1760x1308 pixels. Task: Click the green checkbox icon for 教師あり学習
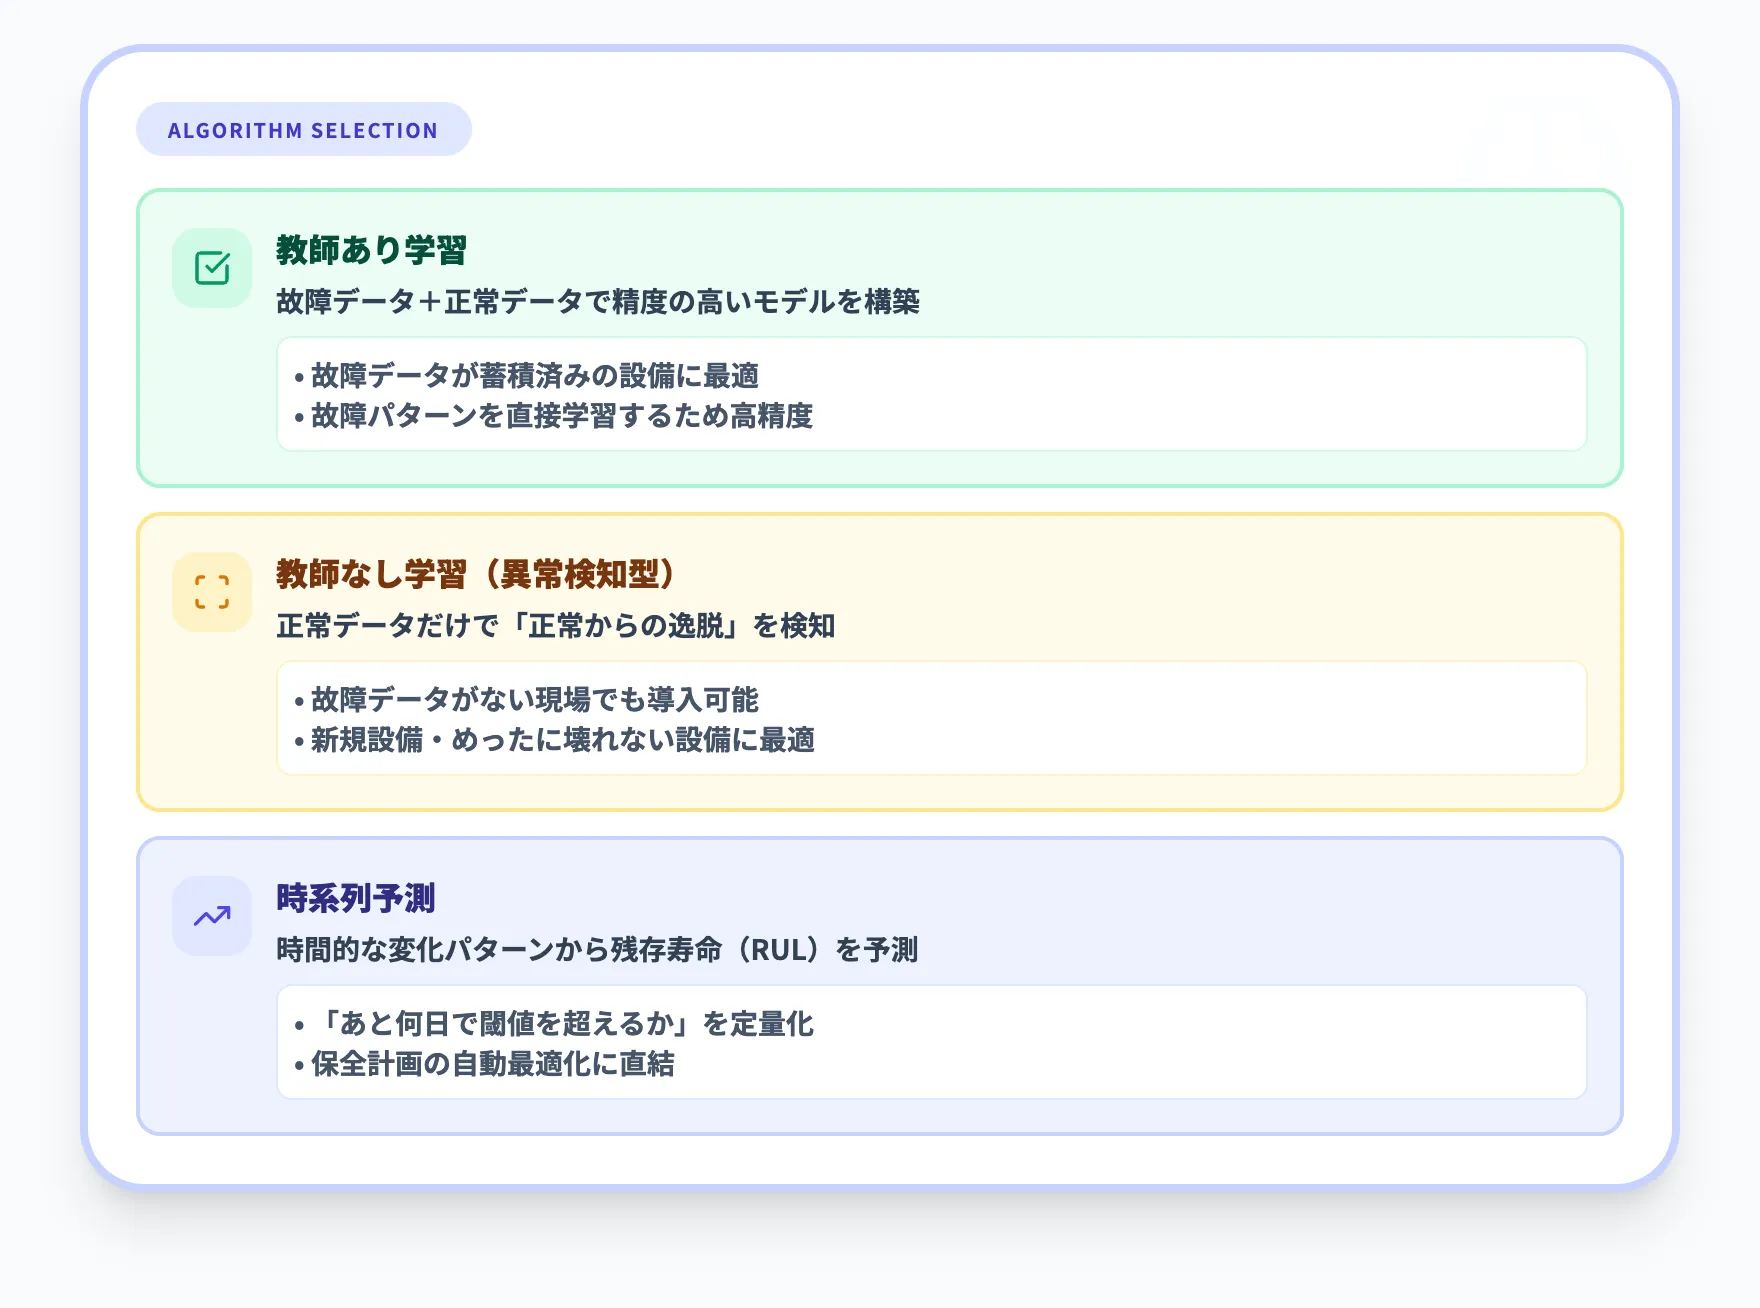[x=212, y=268]
